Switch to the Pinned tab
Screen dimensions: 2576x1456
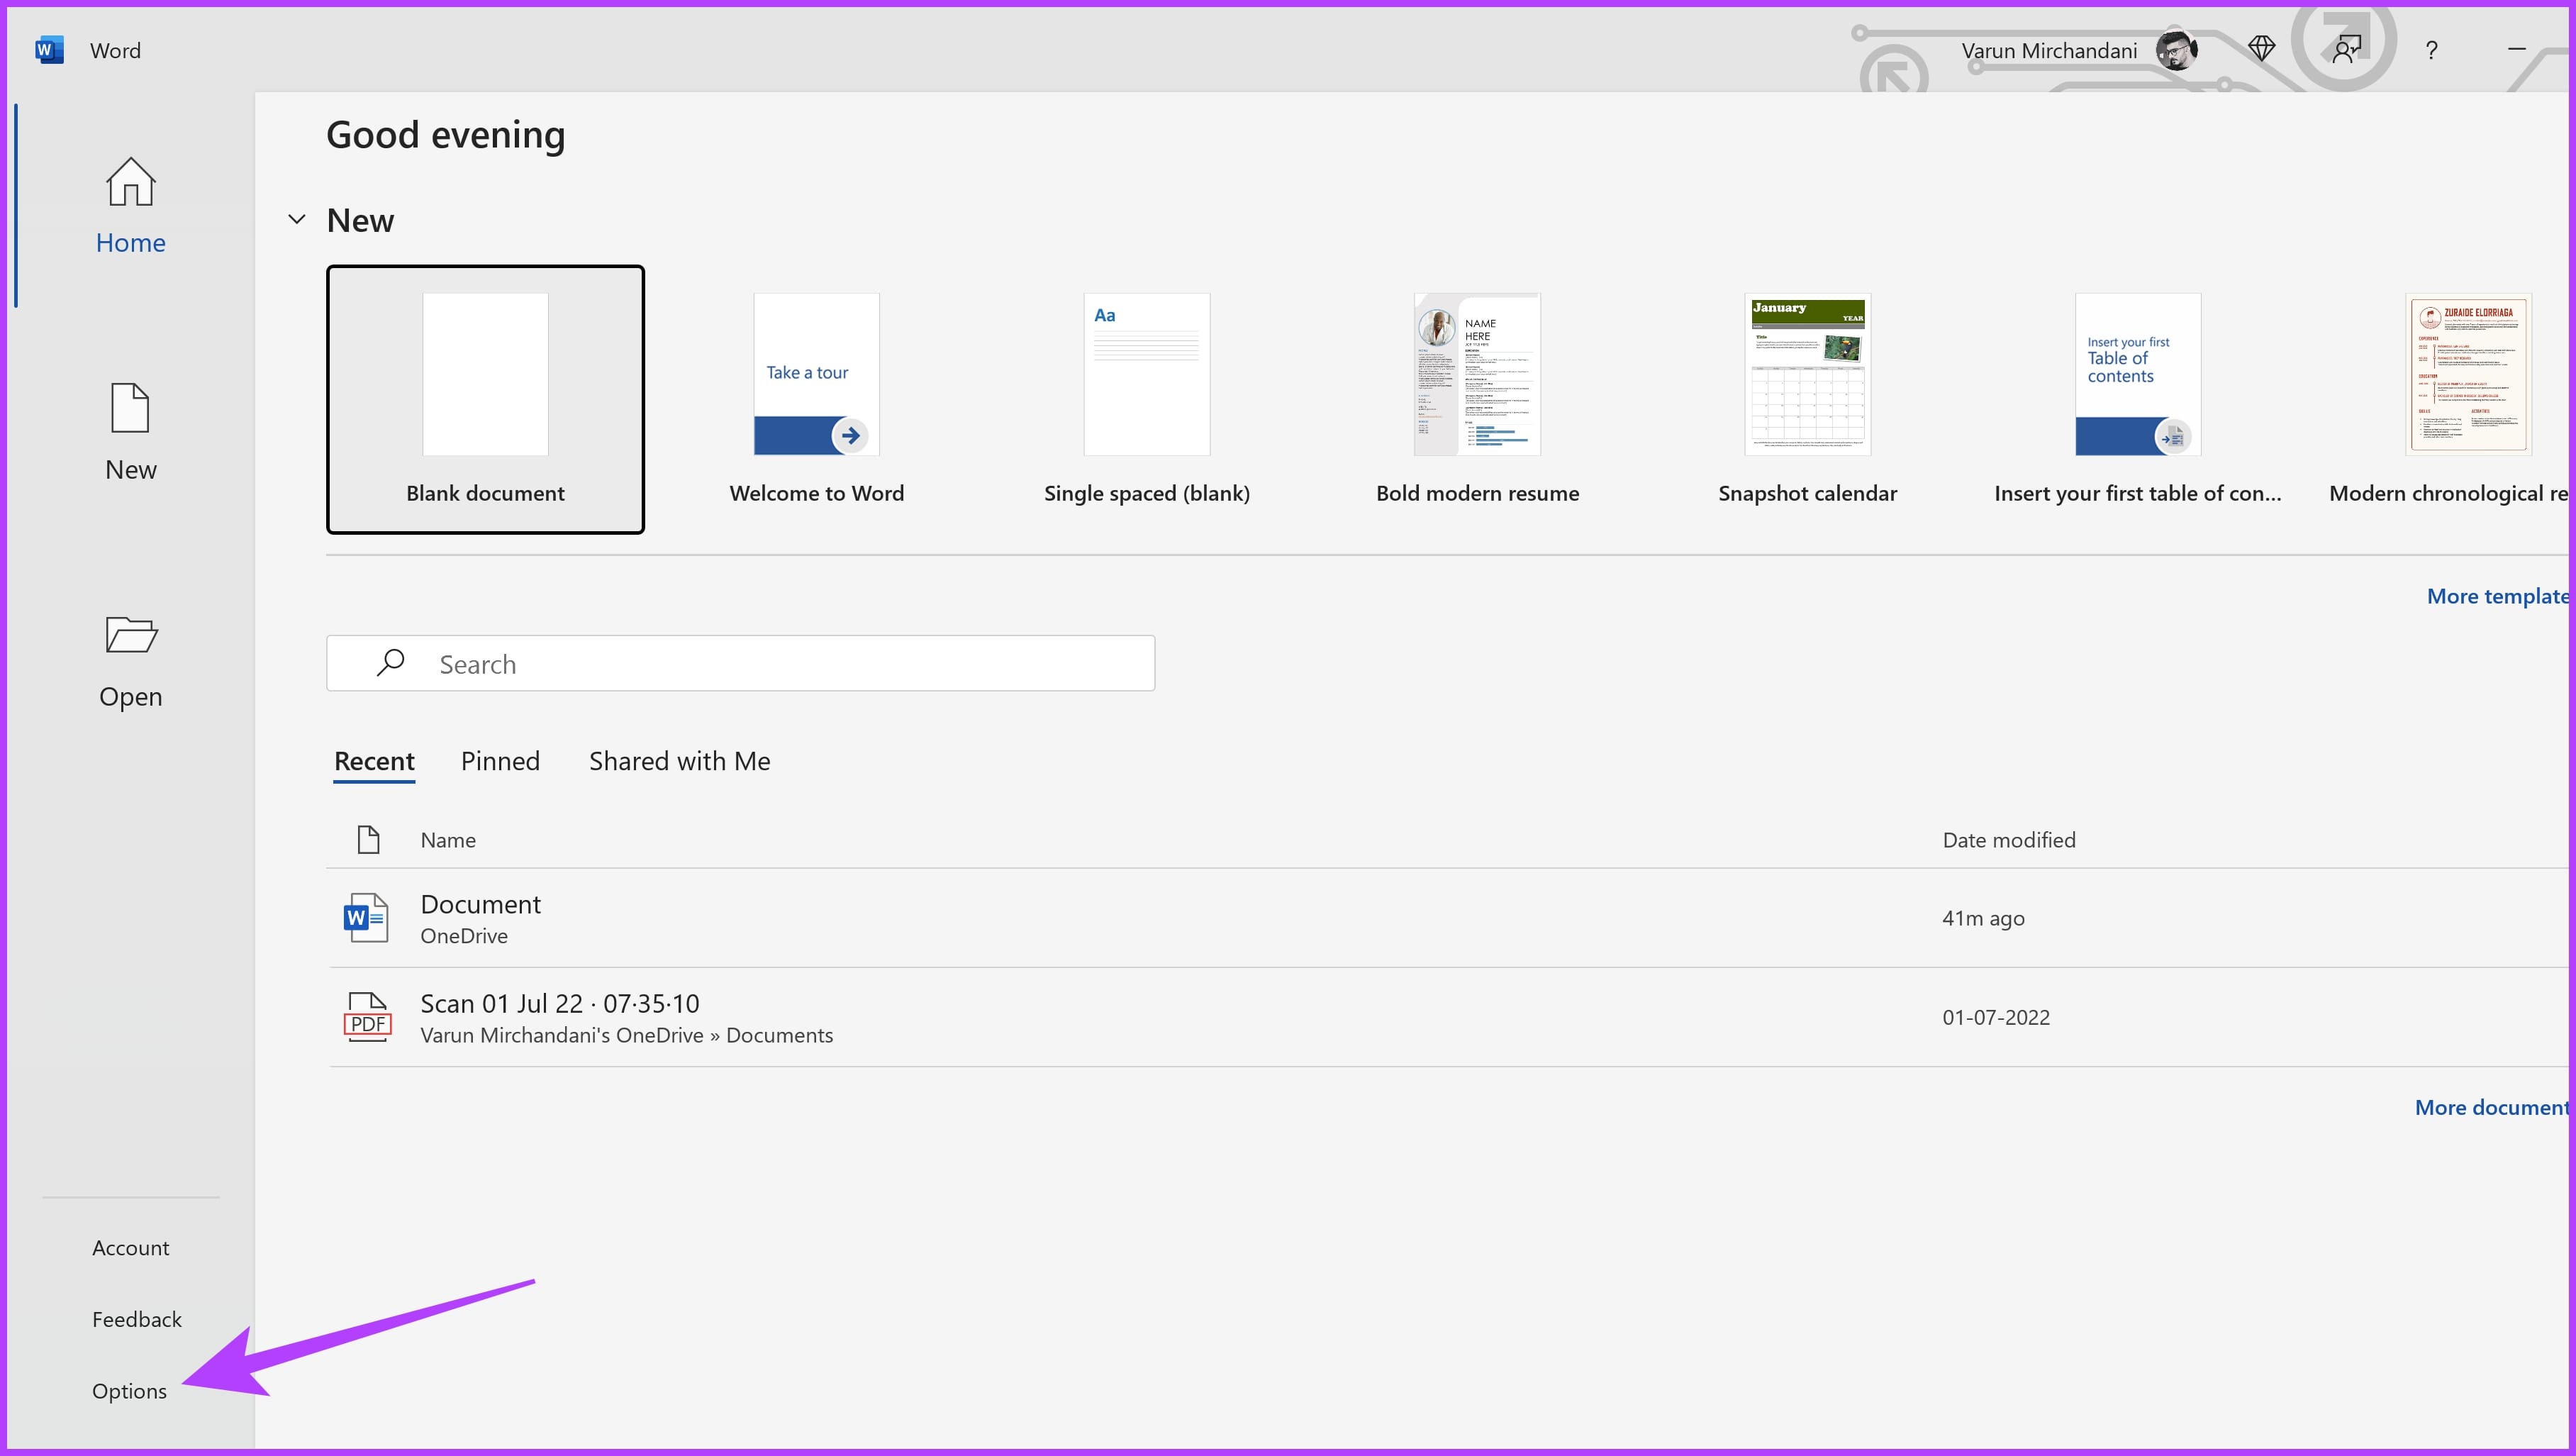(x=500, y=761)
